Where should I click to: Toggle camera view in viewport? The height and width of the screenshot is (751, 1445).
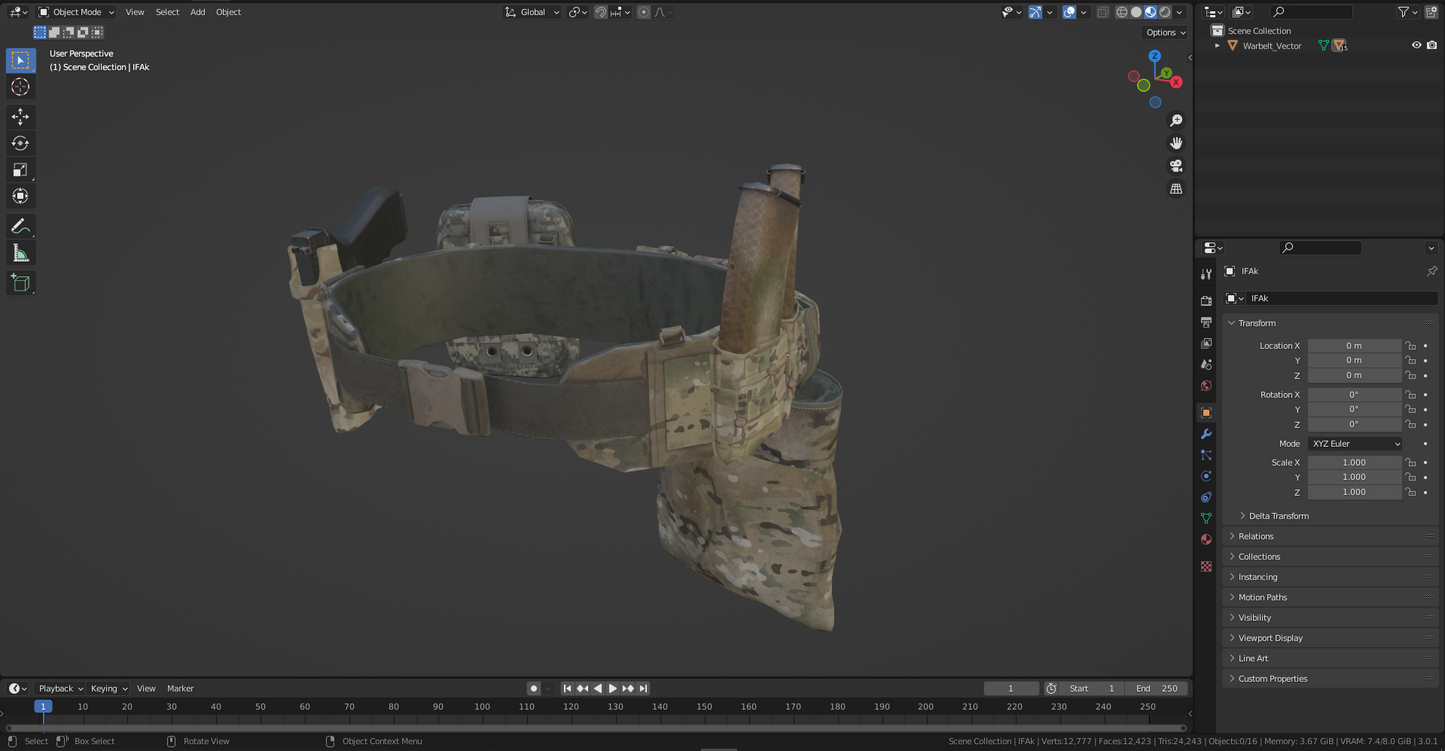point(1176,166)
